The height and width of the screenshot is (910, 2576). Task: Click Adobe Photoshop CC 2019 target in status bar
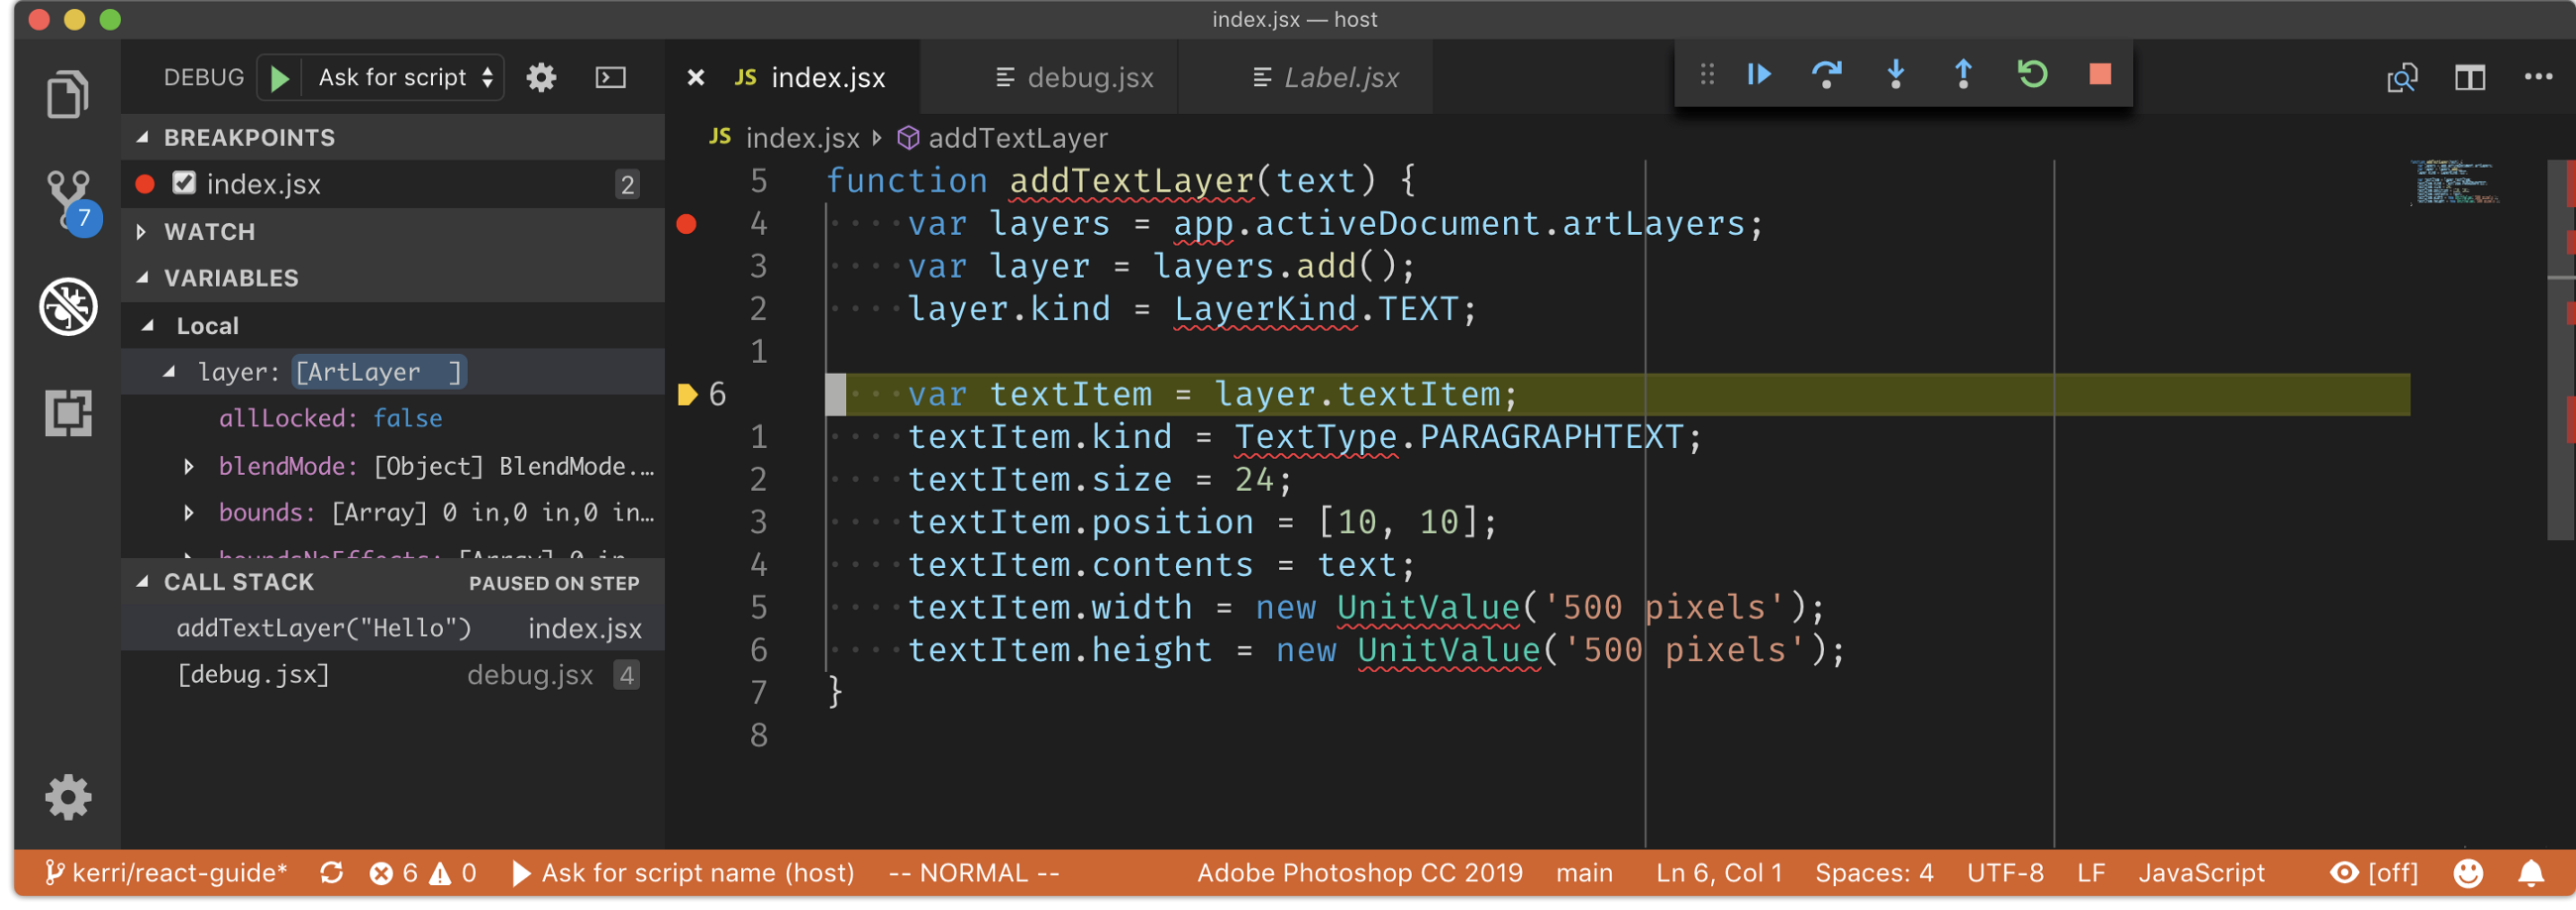[x=1360, y=873]
